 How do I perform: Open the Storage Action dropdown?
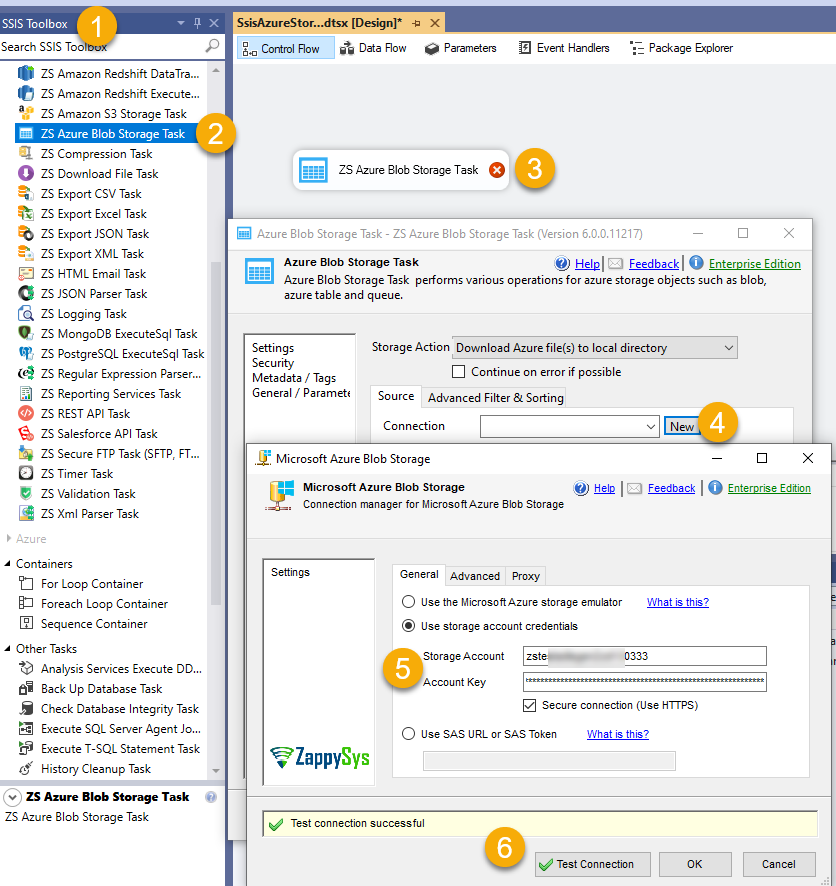pos(727,348)
